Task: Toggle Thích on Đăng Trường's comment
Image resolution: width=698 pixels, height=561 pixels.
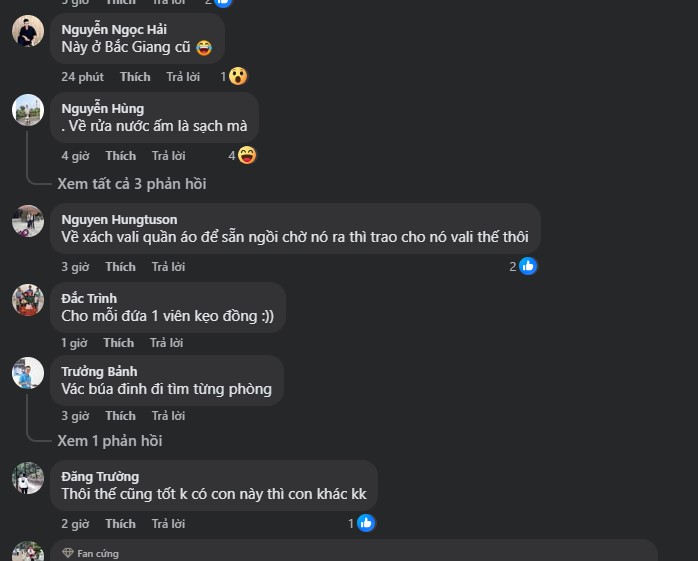Action: tap(120, 524)
